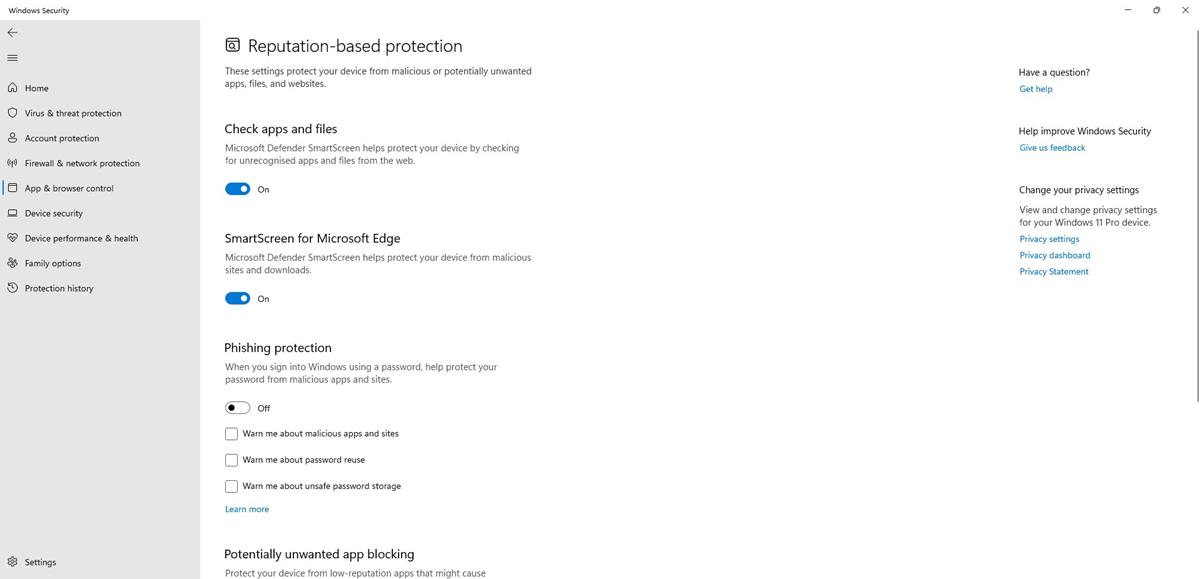Select Device security laptop icon

[13, 213]
